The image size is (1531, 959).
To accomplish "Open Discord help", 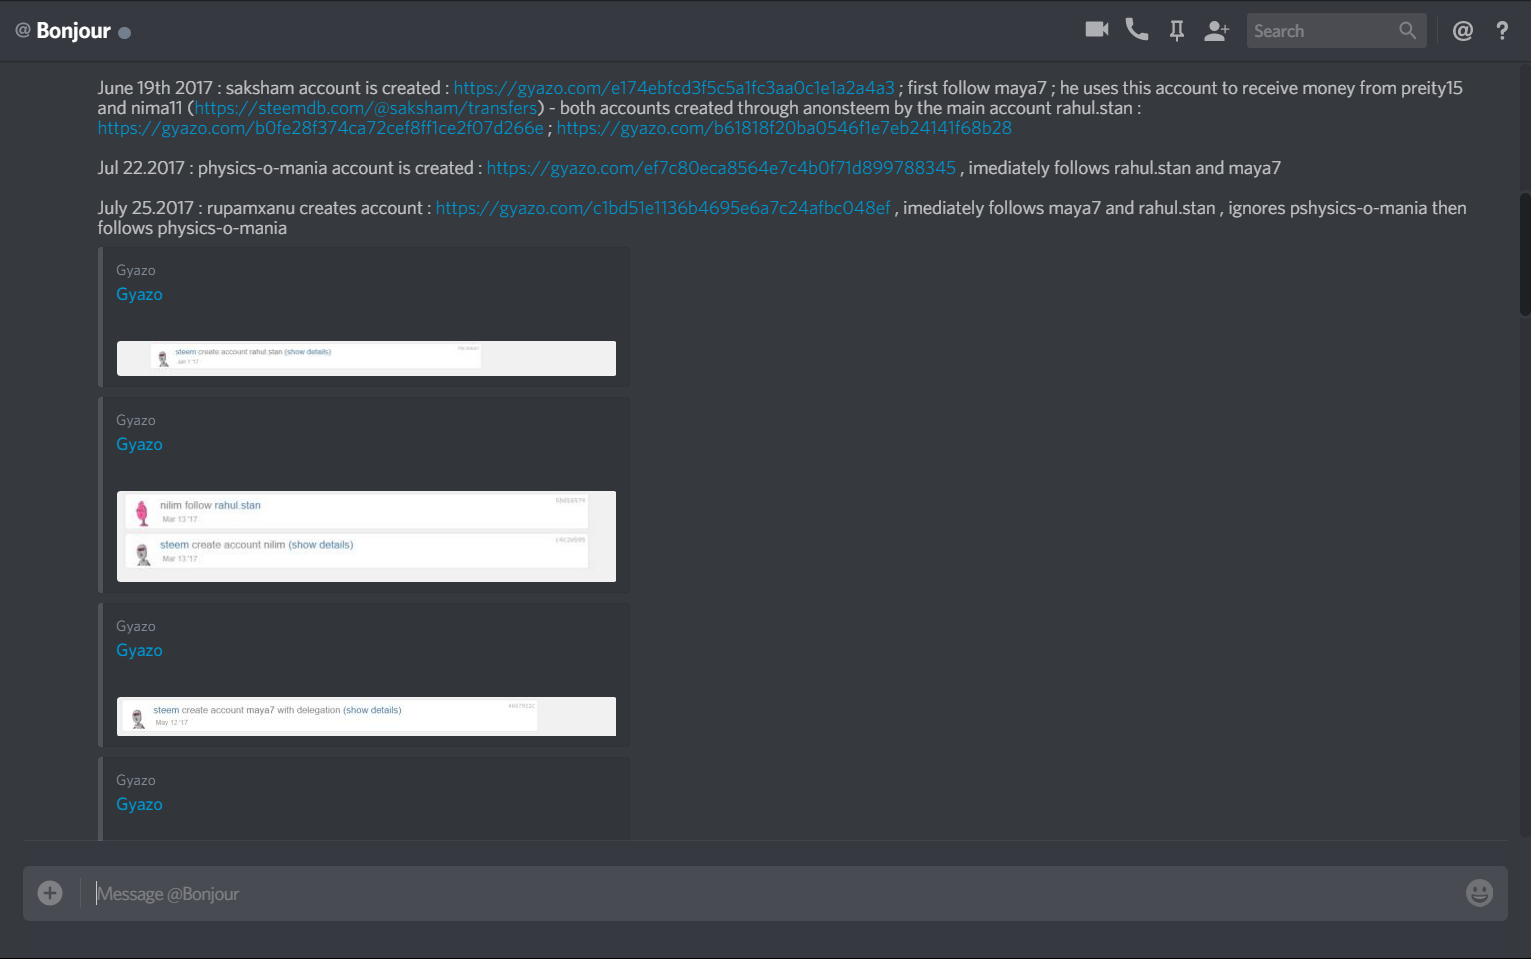I will (x=1502, y=30).
